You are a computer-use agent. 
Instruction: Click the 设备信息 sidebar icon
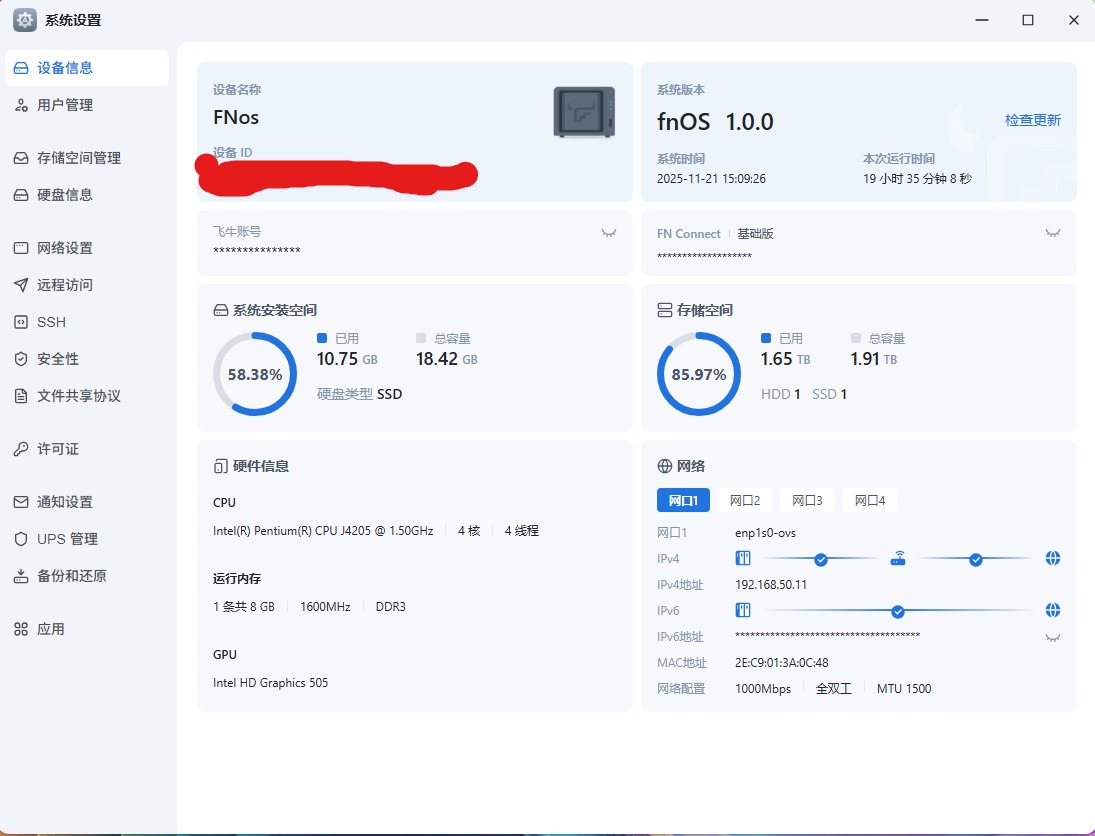pos(21,68)
